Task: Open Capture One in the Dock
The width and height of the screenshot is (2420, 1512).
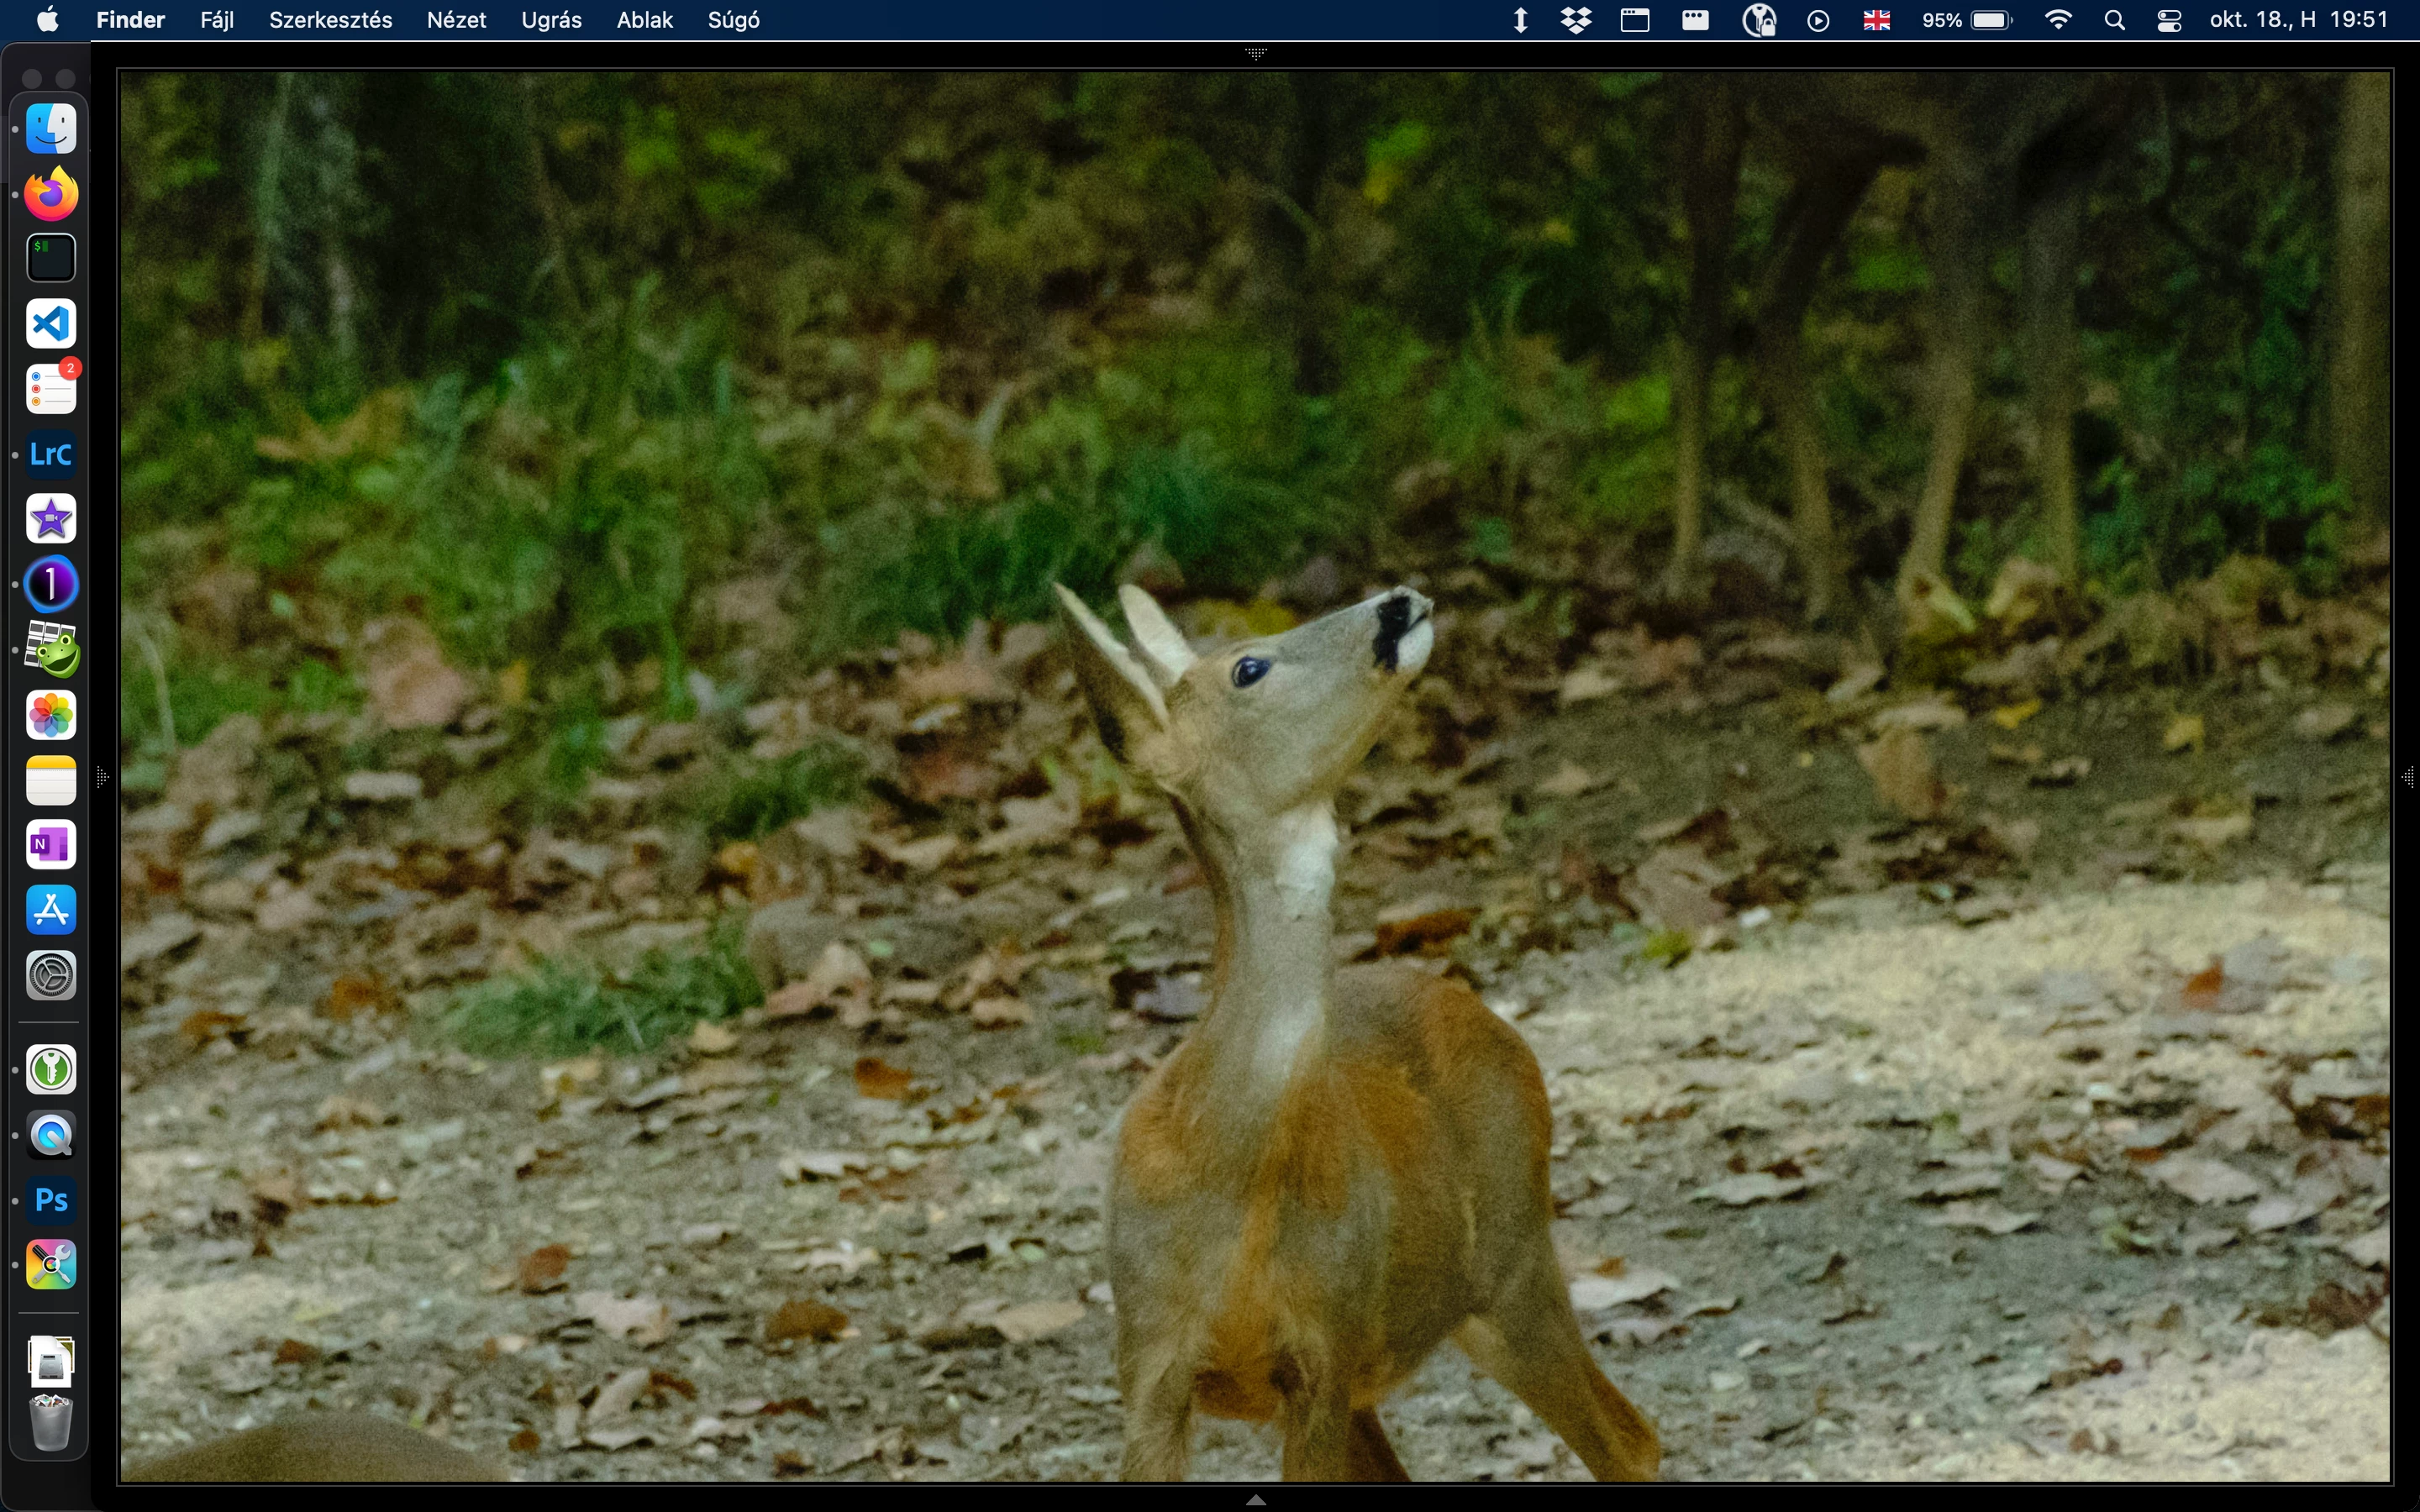Action: 51,585
